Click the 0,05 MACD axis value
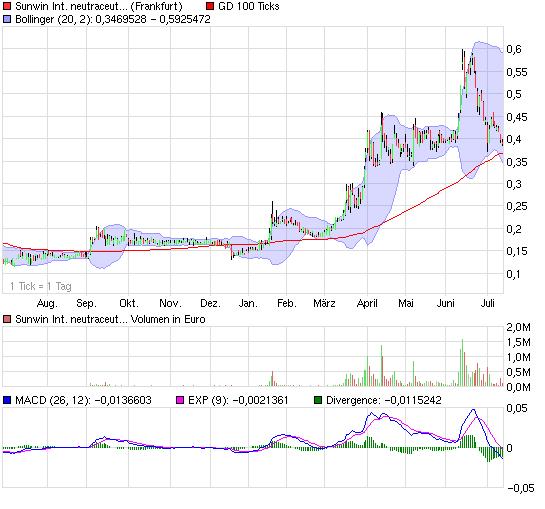Image resolution: width=545 pixels, height=509 pixels. pos(517,408)
